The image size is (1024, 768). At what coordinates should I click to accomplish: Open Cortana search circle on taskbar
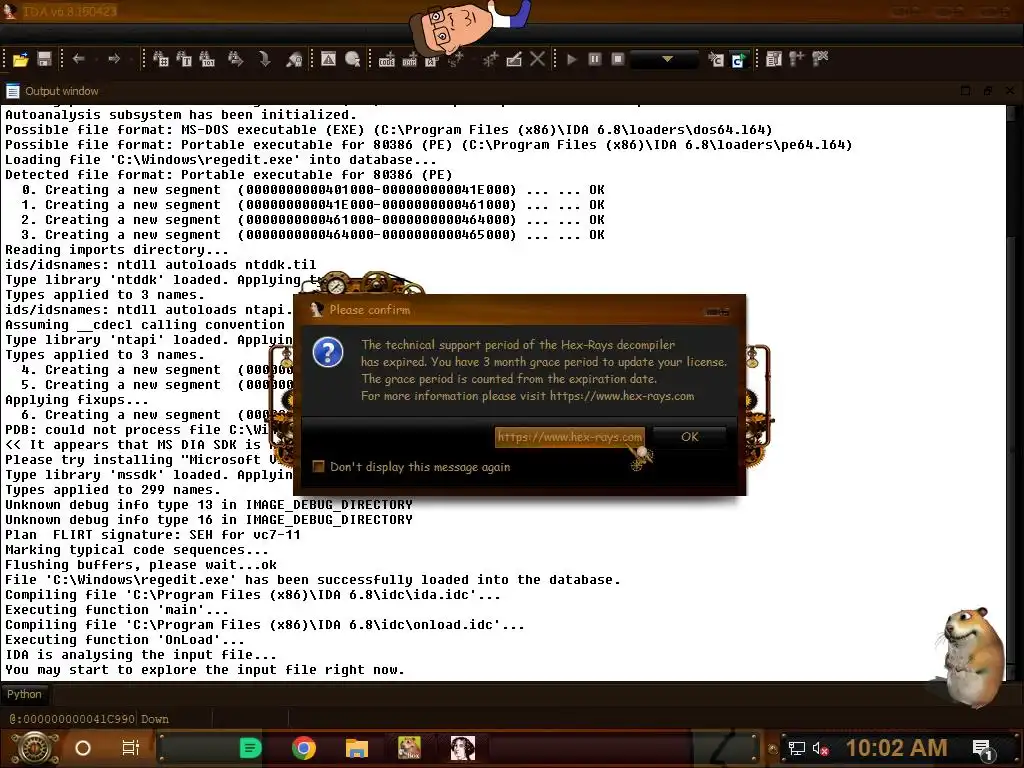83,748
